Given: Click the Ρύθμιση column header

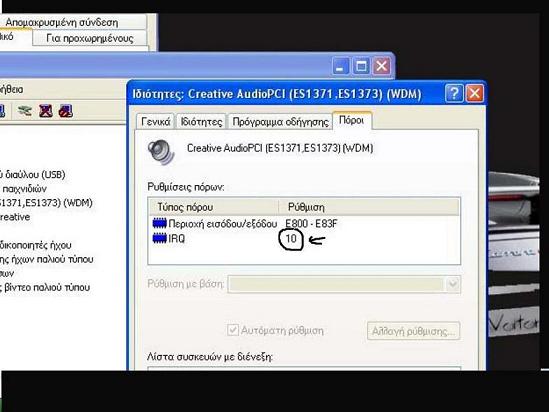Looking at the screenshot, I should pyautogui.click(x=369, y=207).
